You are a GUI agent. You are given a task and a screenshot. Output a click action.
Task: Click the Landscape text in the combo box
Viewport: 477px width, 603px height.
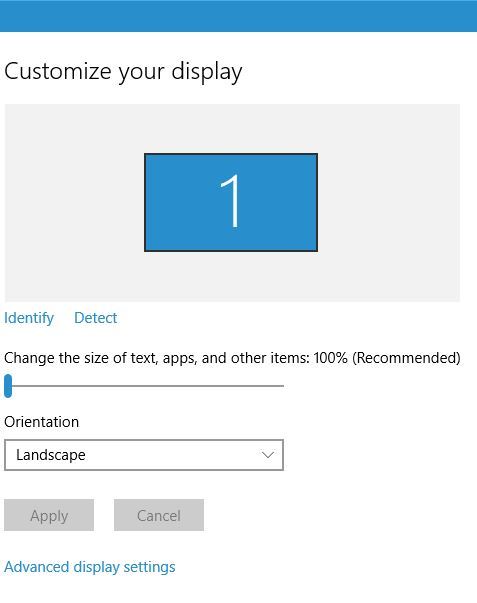coord(51,455)
